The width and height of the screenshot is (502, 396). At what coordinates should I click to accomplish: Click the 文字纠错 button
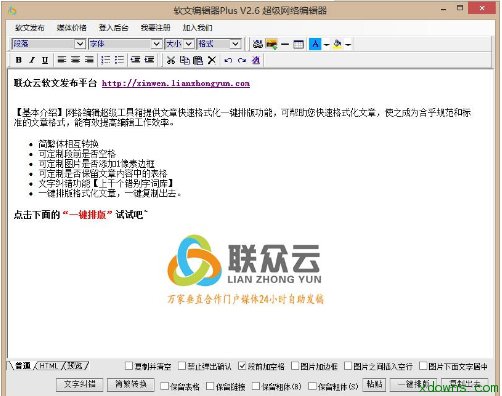click(79, 384)
